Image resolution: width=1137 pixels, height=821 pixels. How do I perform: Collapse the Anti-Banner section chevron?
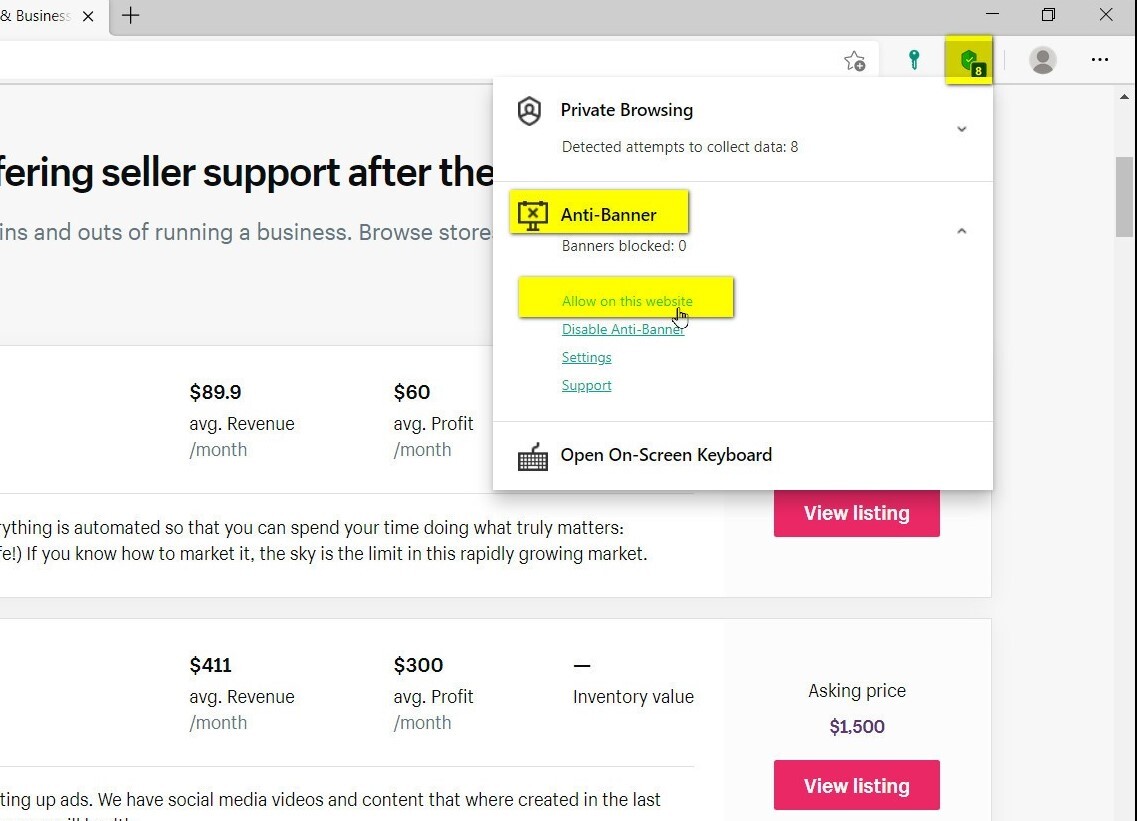(x=962, y=231)
